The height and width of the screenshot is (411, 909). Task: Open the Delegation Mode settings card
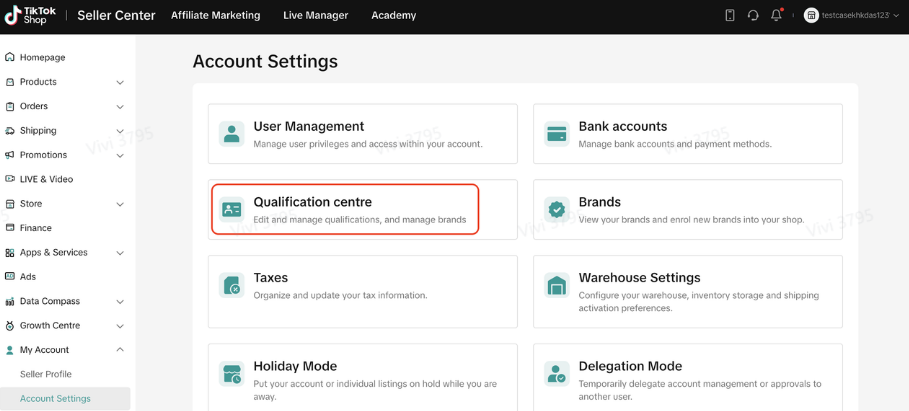(x=687, y=374)
